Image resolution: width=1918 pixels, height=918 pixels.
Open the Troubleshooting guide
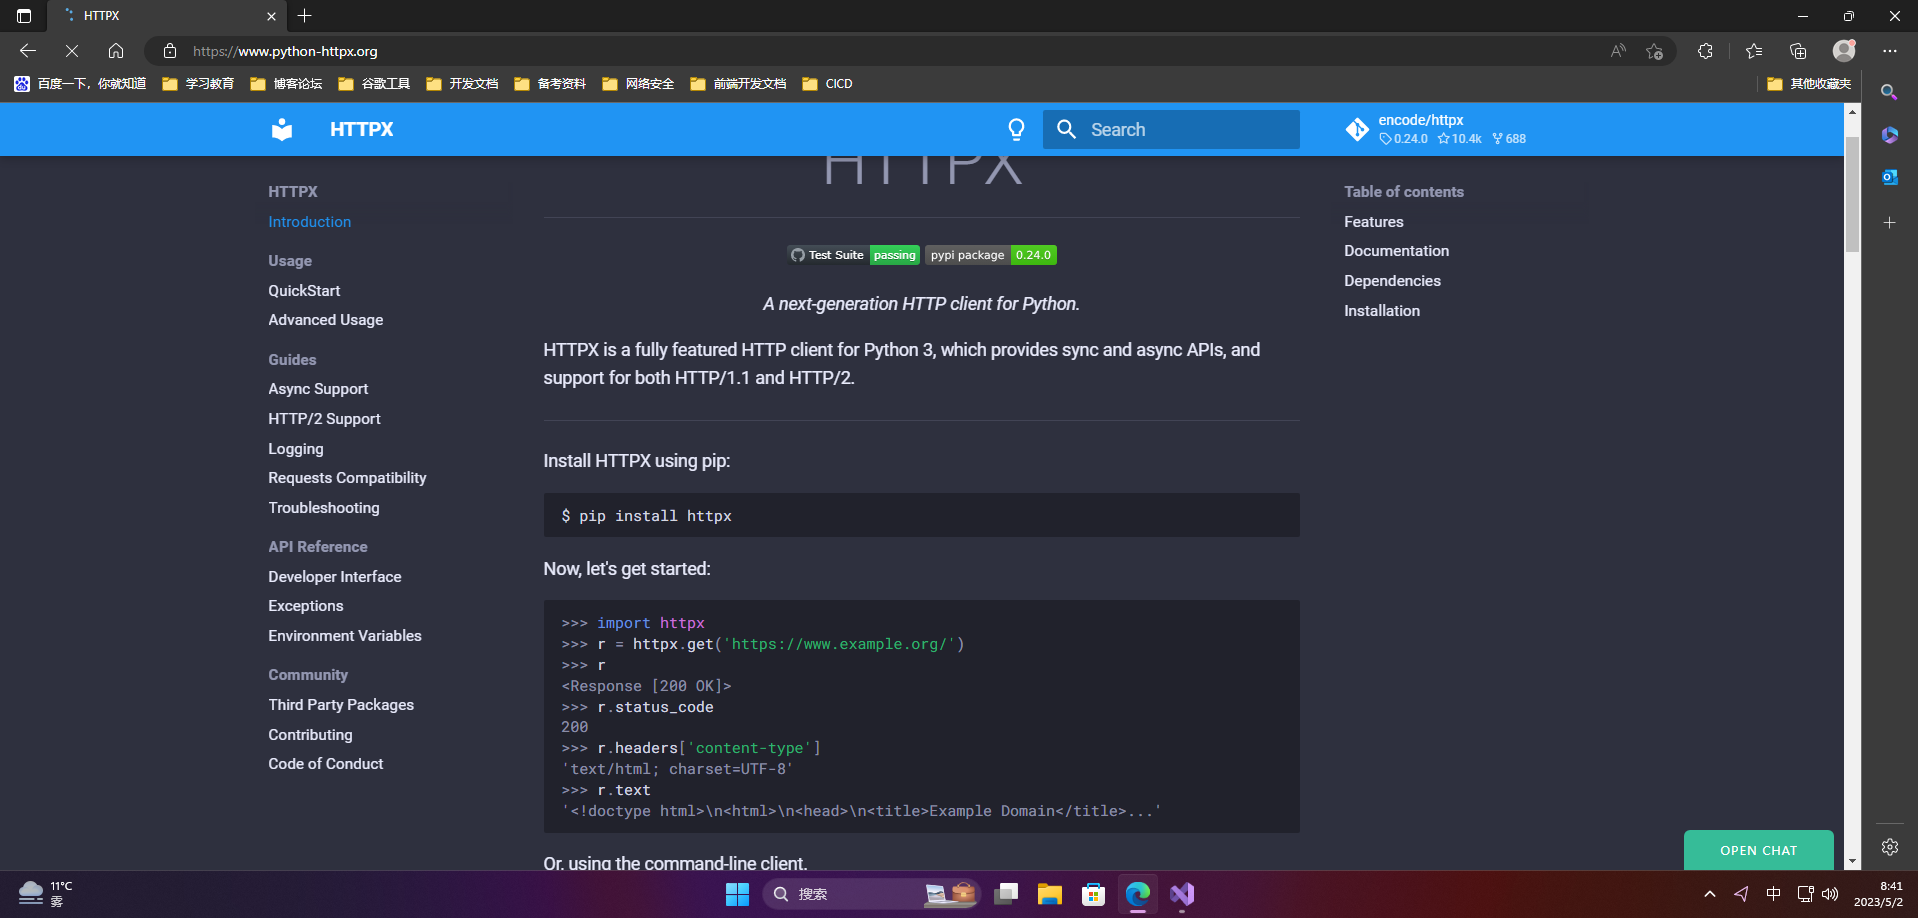323,508
